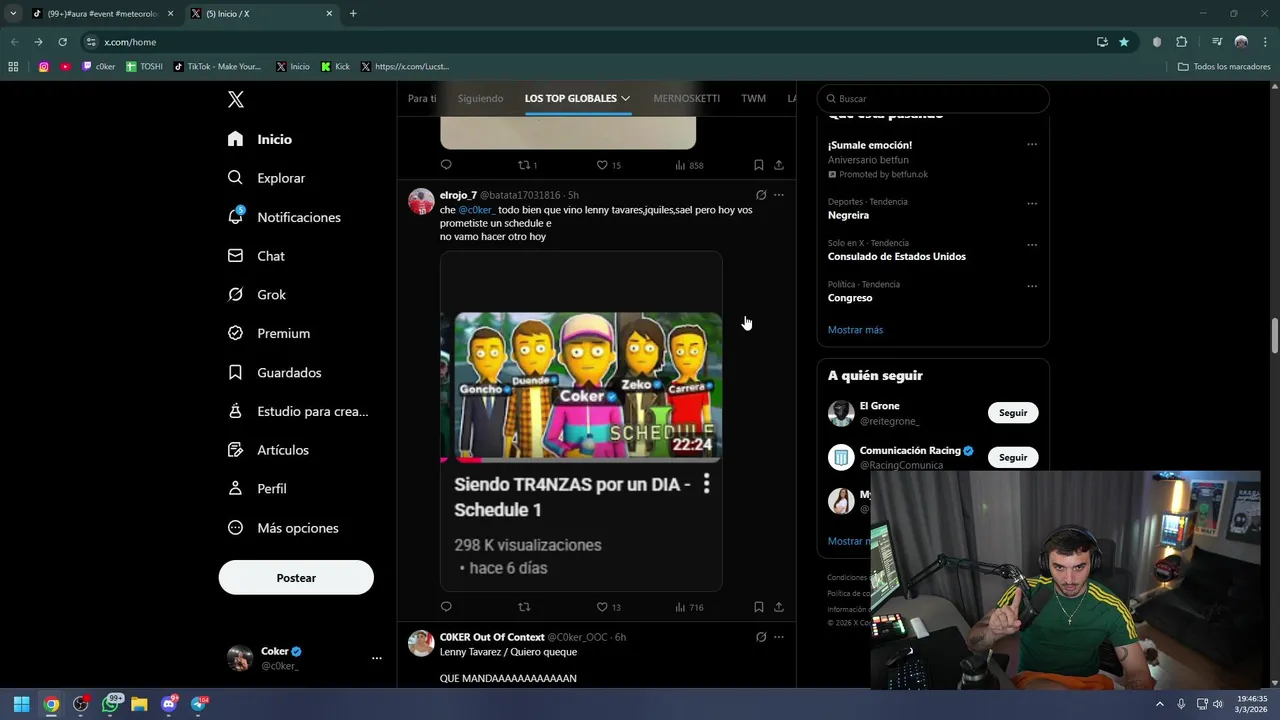Open Todos los marcadores folder

tap(1224, 67)
